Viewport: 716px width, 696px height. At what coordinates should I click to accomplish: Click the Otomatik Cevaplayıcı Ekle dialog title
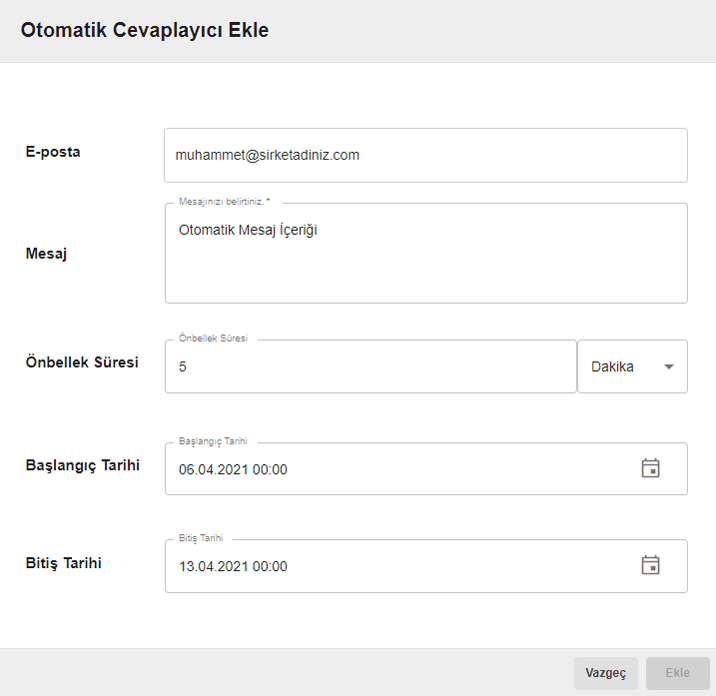pos(145,30)
